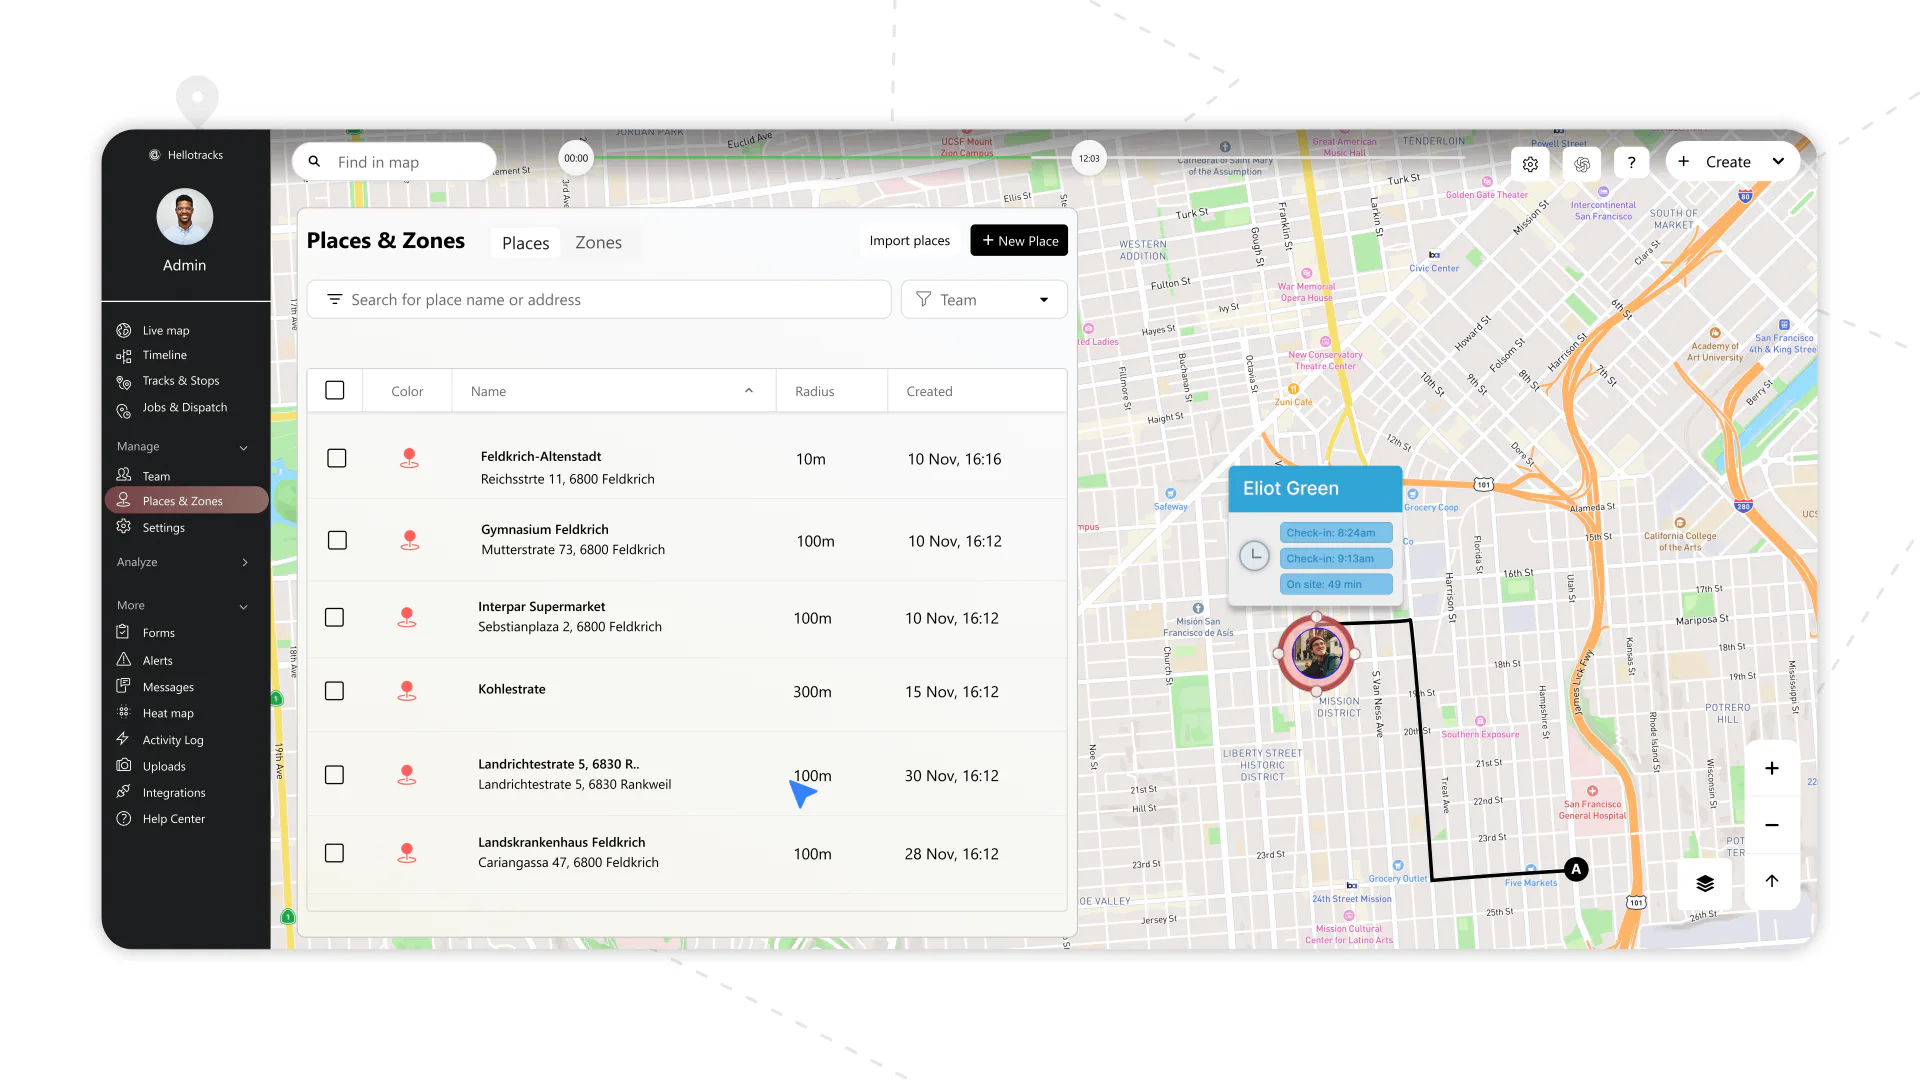Click the AI assistant swirl icon

1581,164
